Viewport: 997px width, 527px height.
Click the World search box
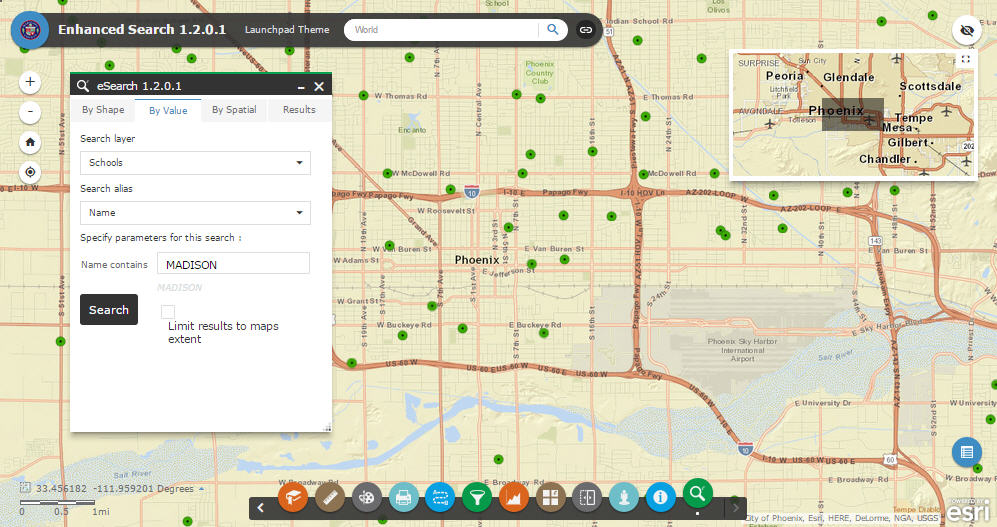pos(441,29)
